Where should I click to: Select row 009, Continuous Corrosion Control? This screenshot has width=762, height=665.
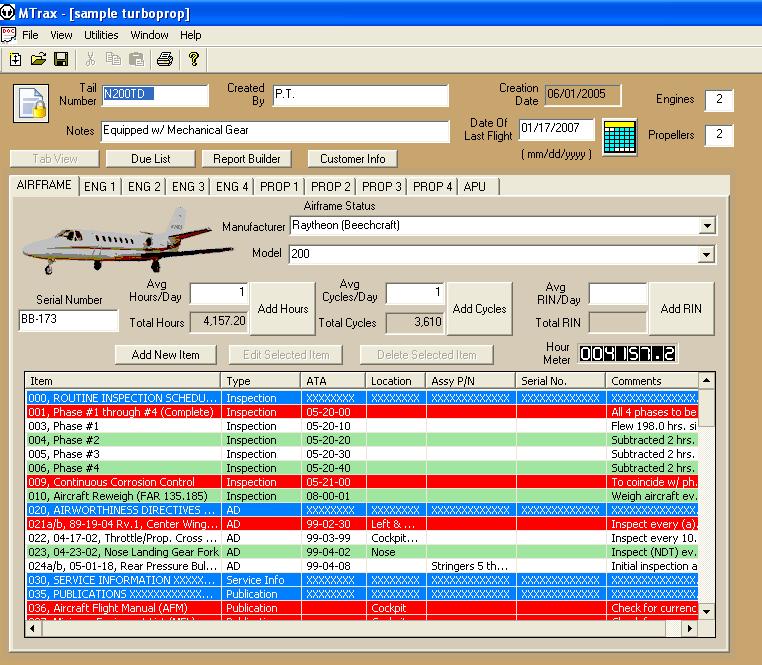click(x=362, y=482)
